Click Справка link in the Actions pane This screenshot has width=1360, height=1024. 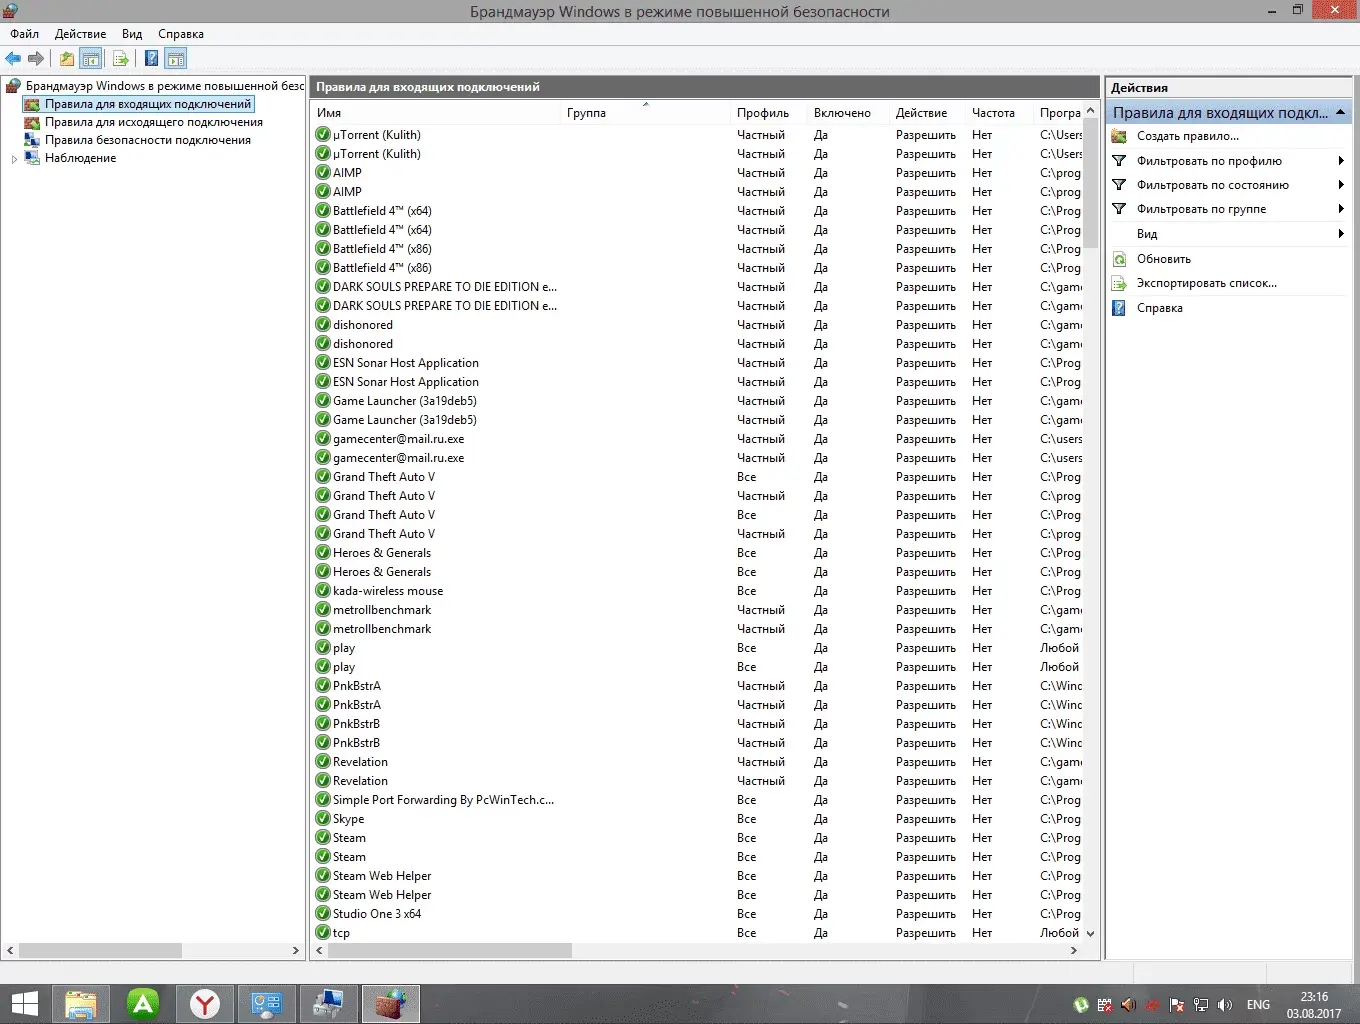(x=1160, y=308)
